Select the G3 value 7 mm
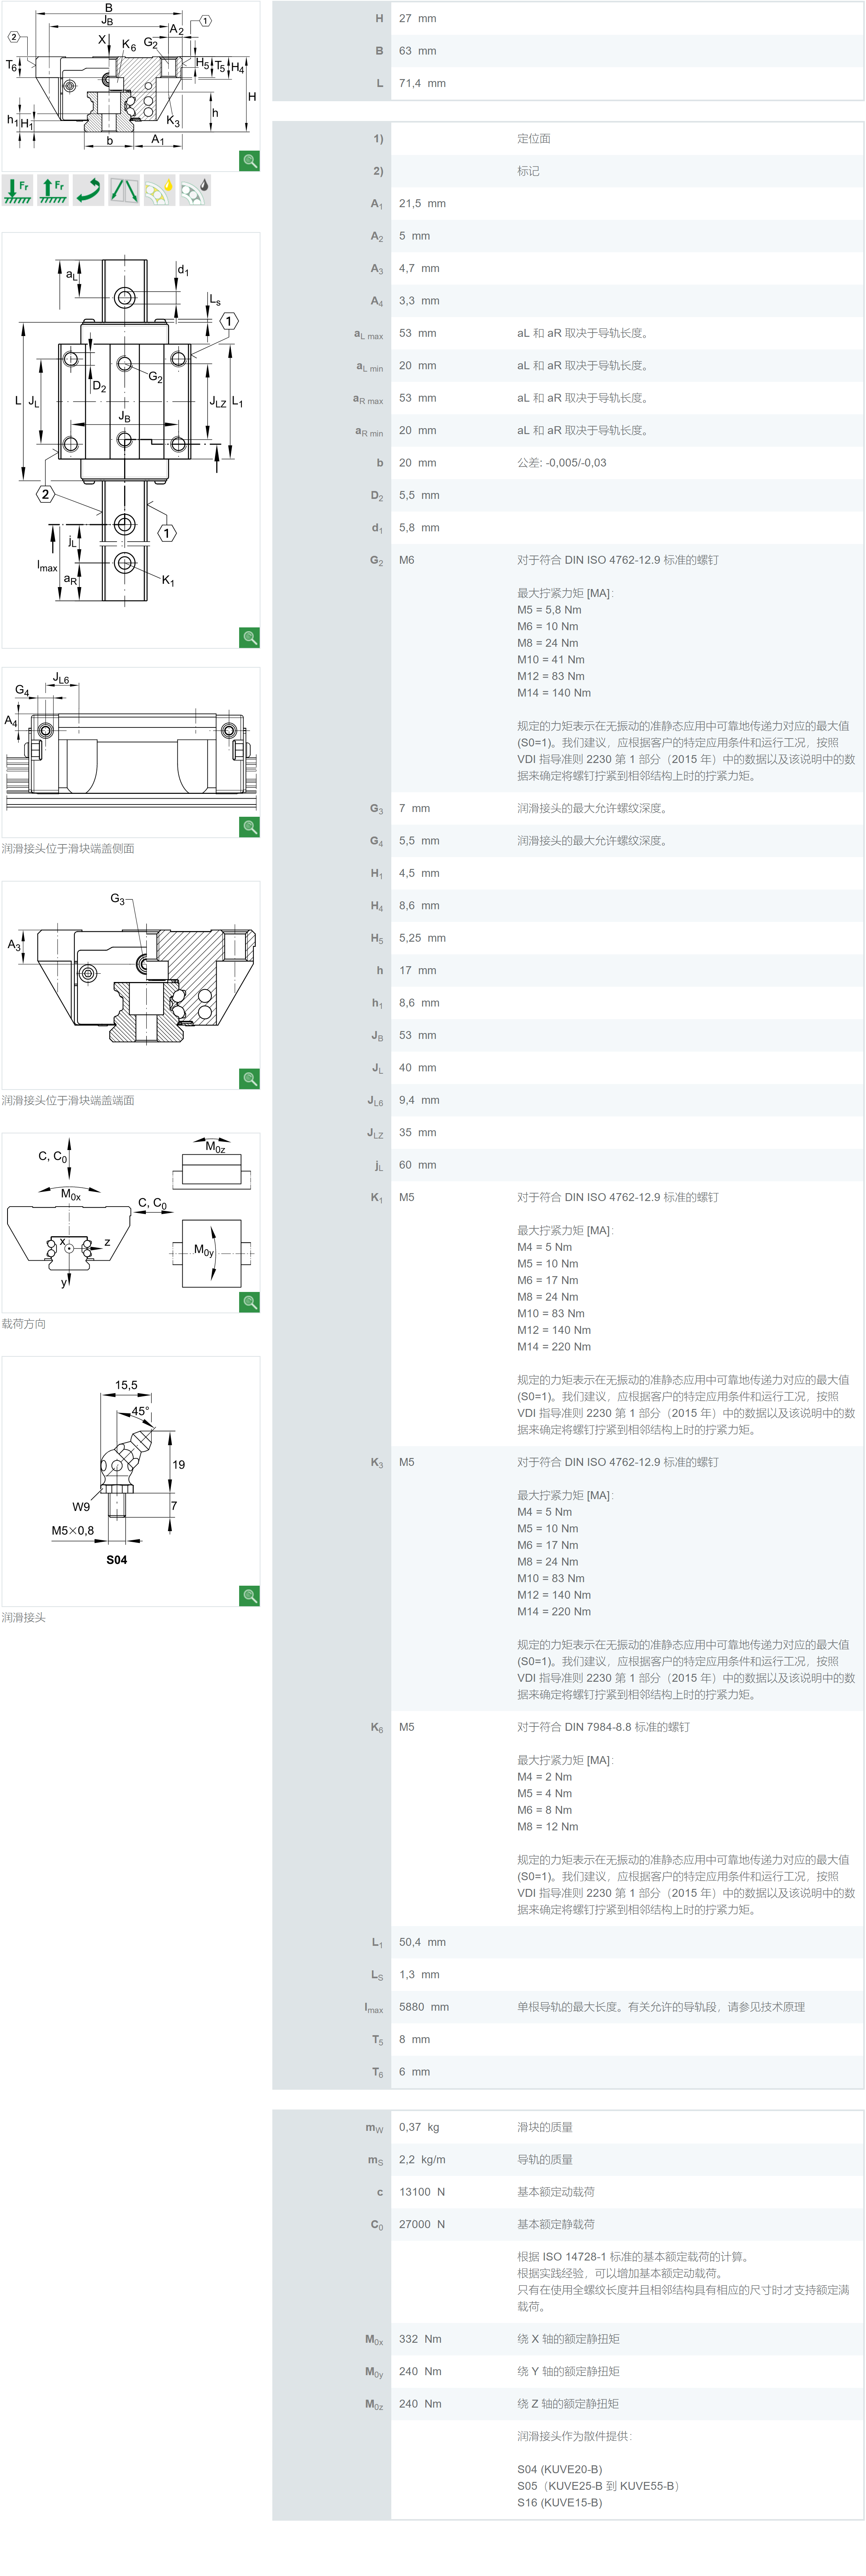Screen dimensions: 866x2576 414,808
